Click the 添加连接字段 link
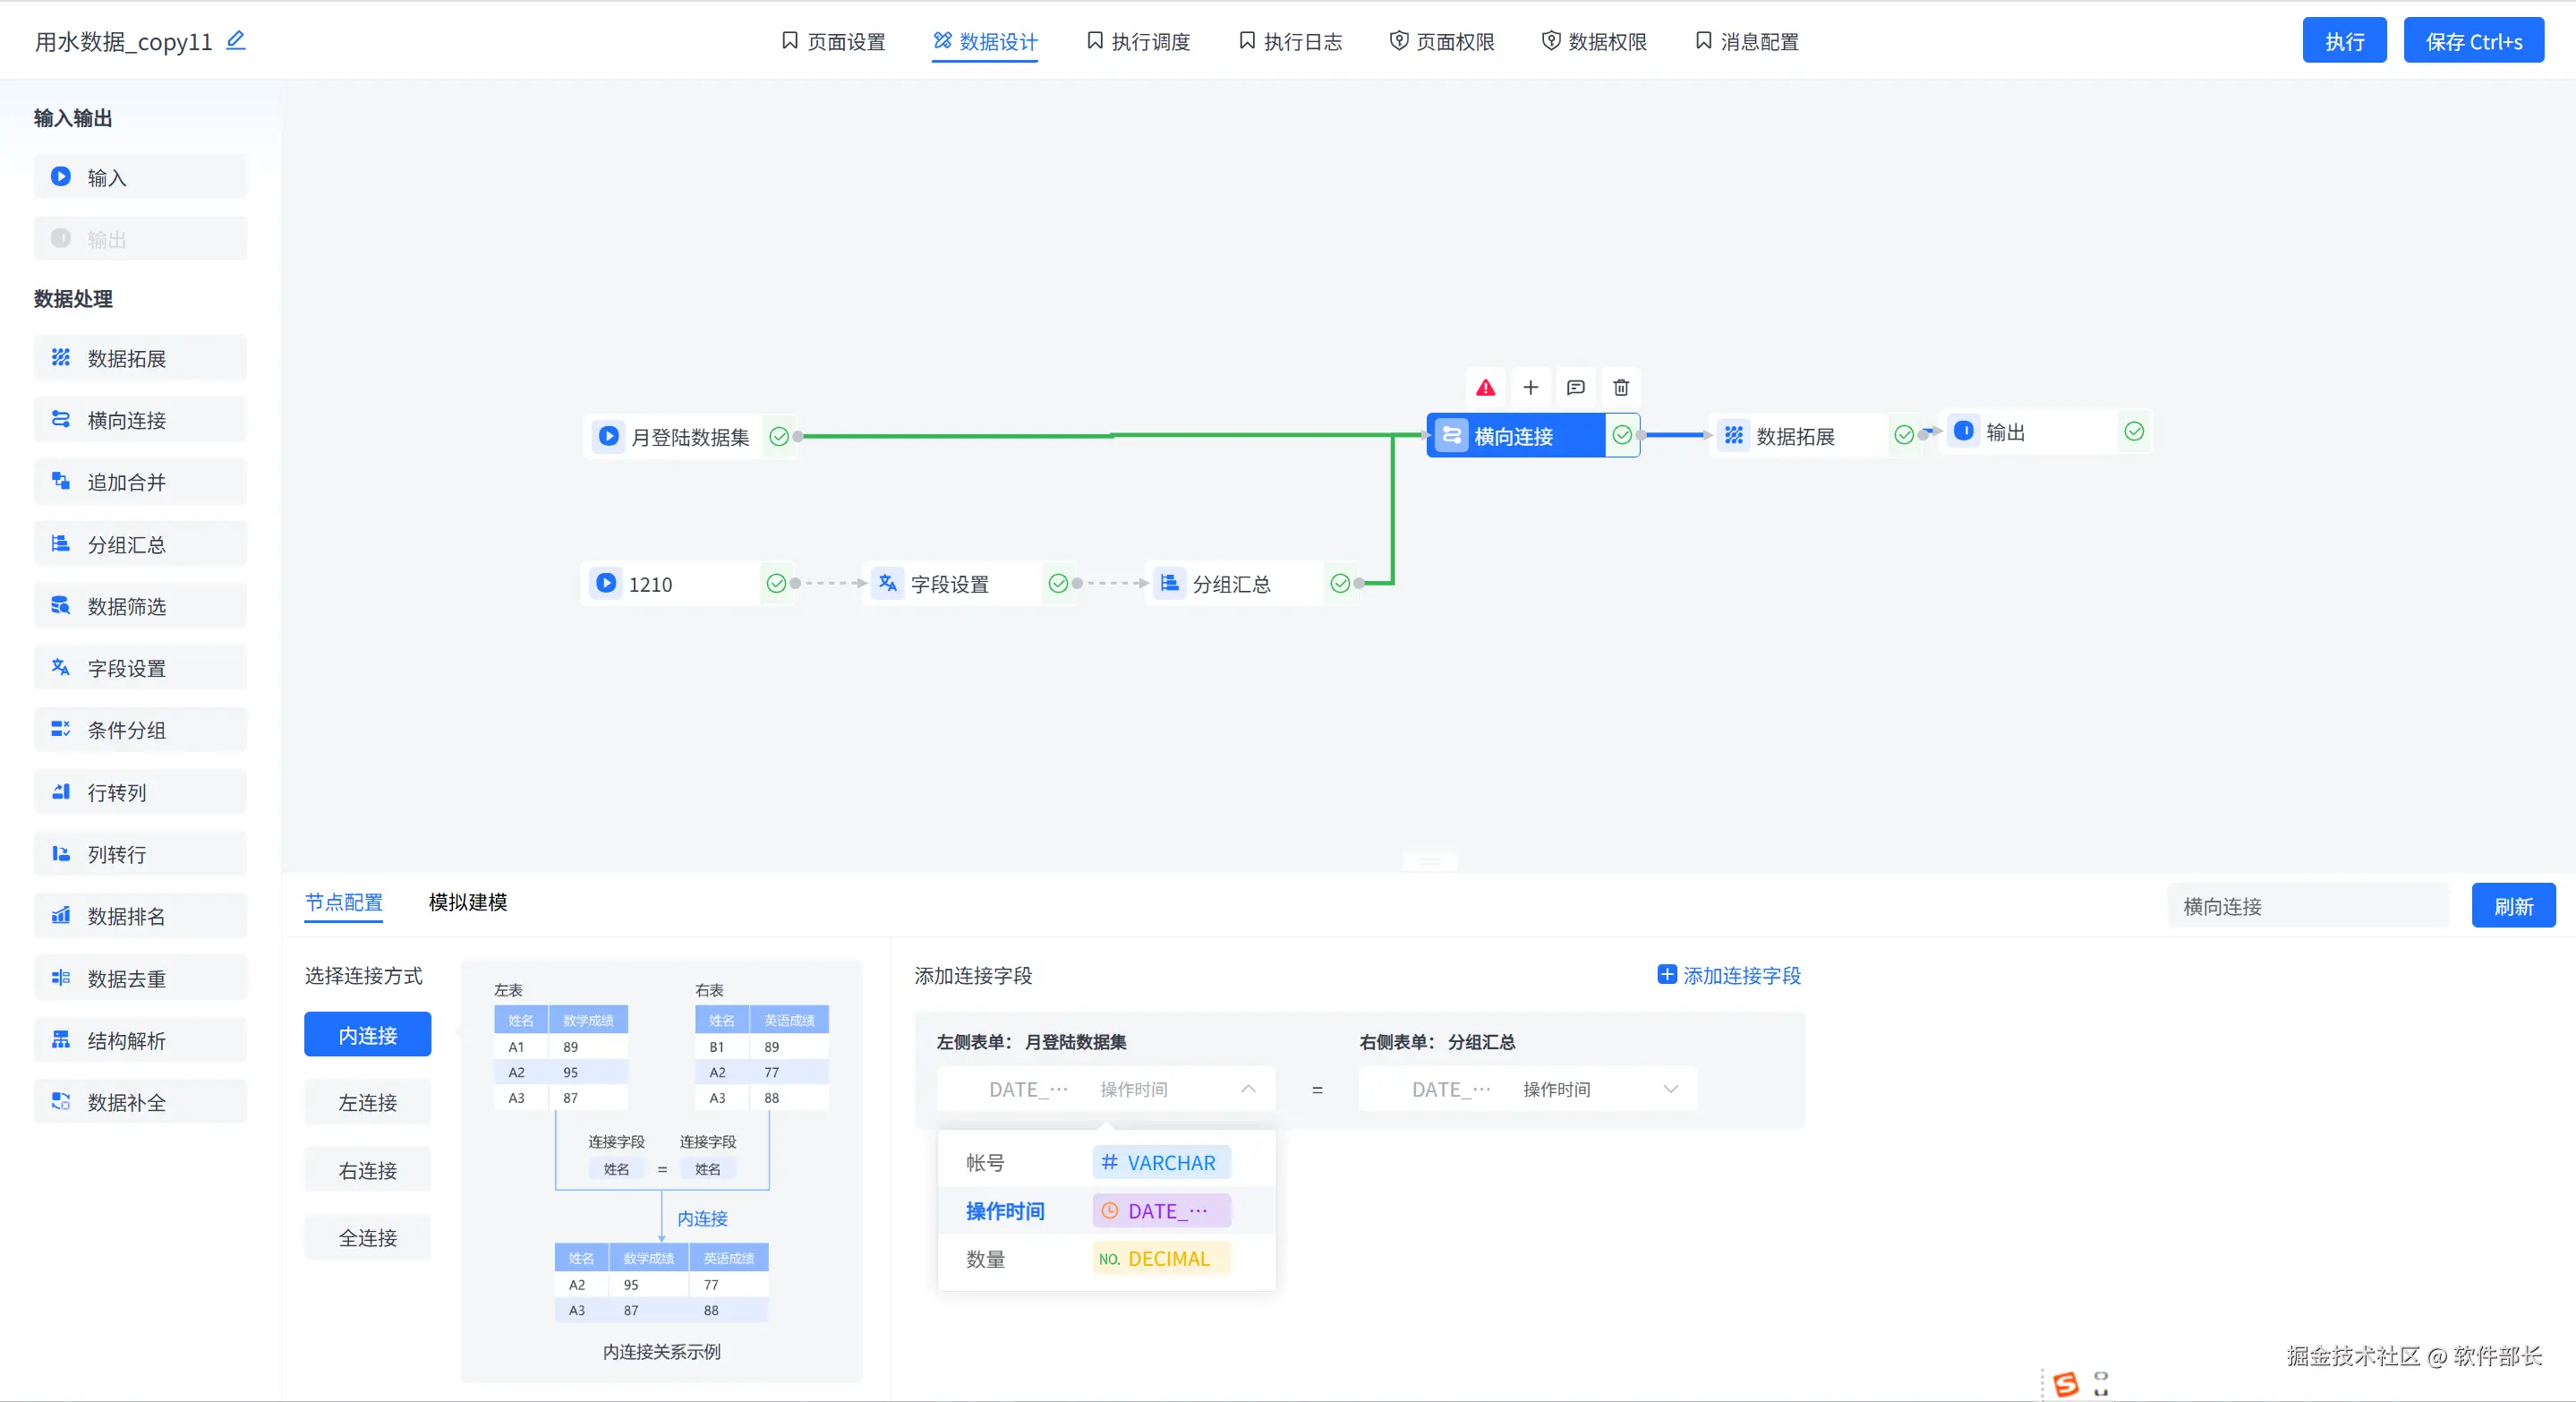 1729,975
